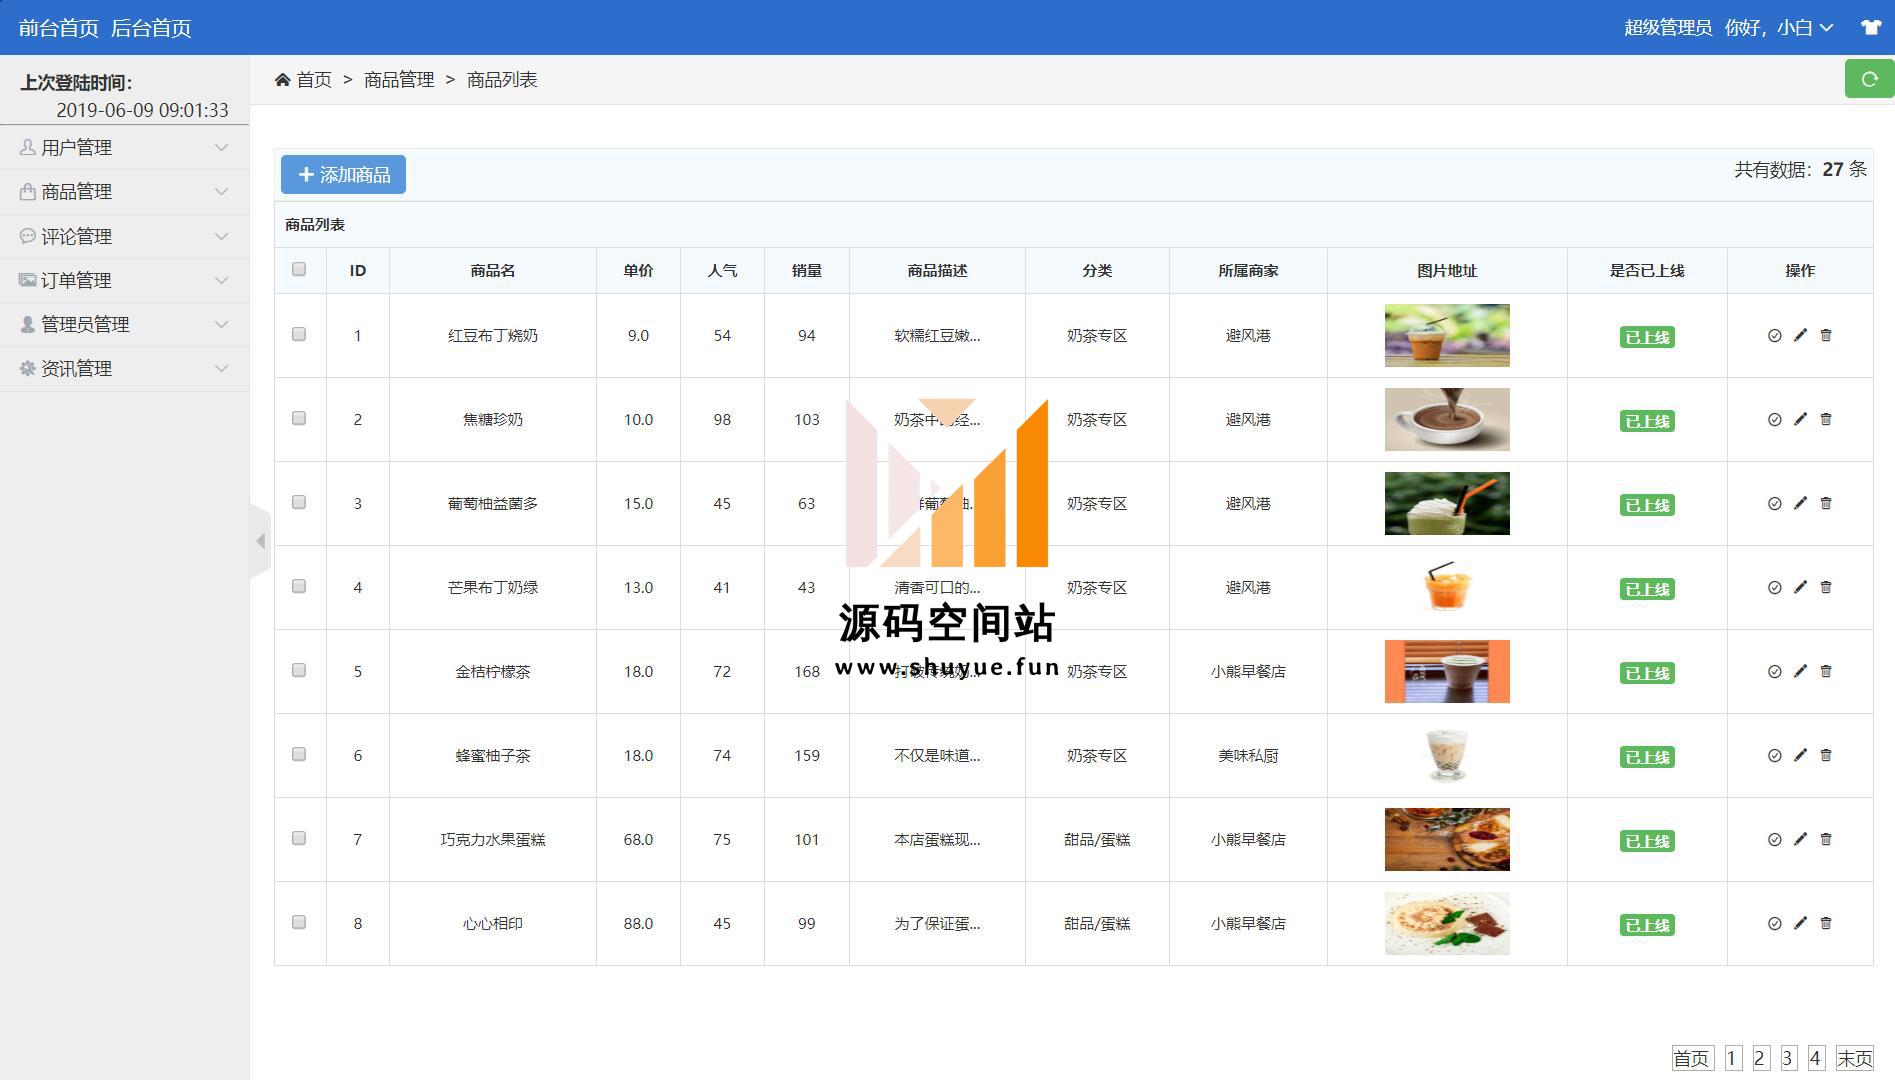The height and width of the screenshot is (1080, 1895).
Task: Open thumbnail image of 葡萄柚益菌多
Action: (1447, 503)
